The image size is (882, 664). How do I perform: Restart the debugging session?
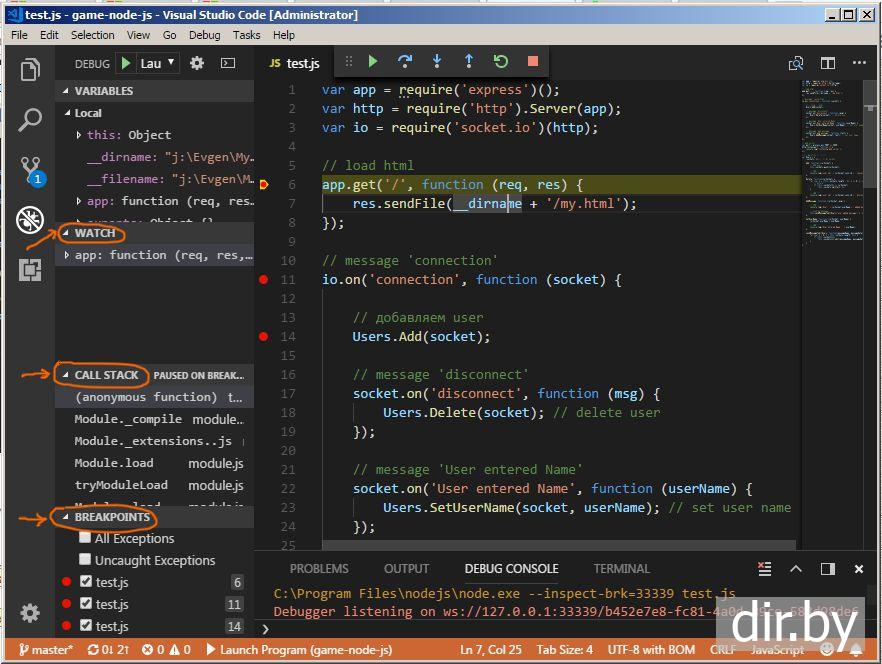click(501, 62)
